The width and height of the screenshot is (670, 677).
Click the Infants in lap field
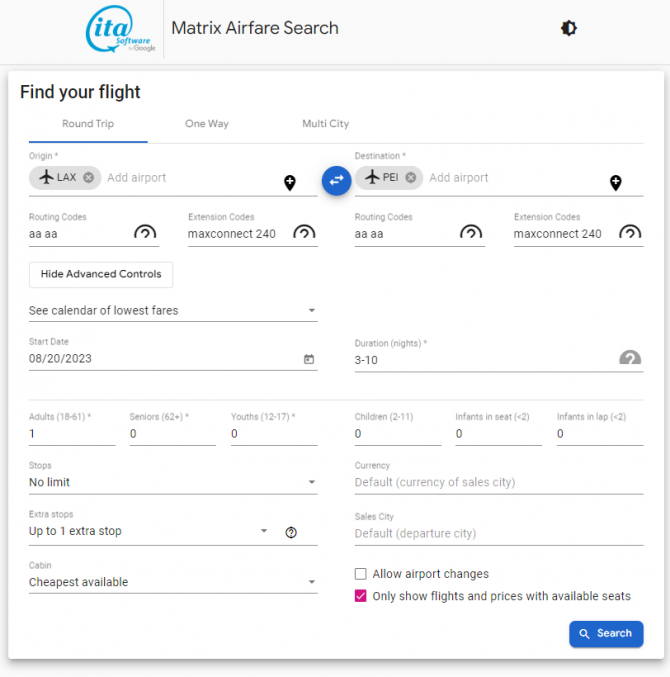pyautogui.click(x=600, y=434)
